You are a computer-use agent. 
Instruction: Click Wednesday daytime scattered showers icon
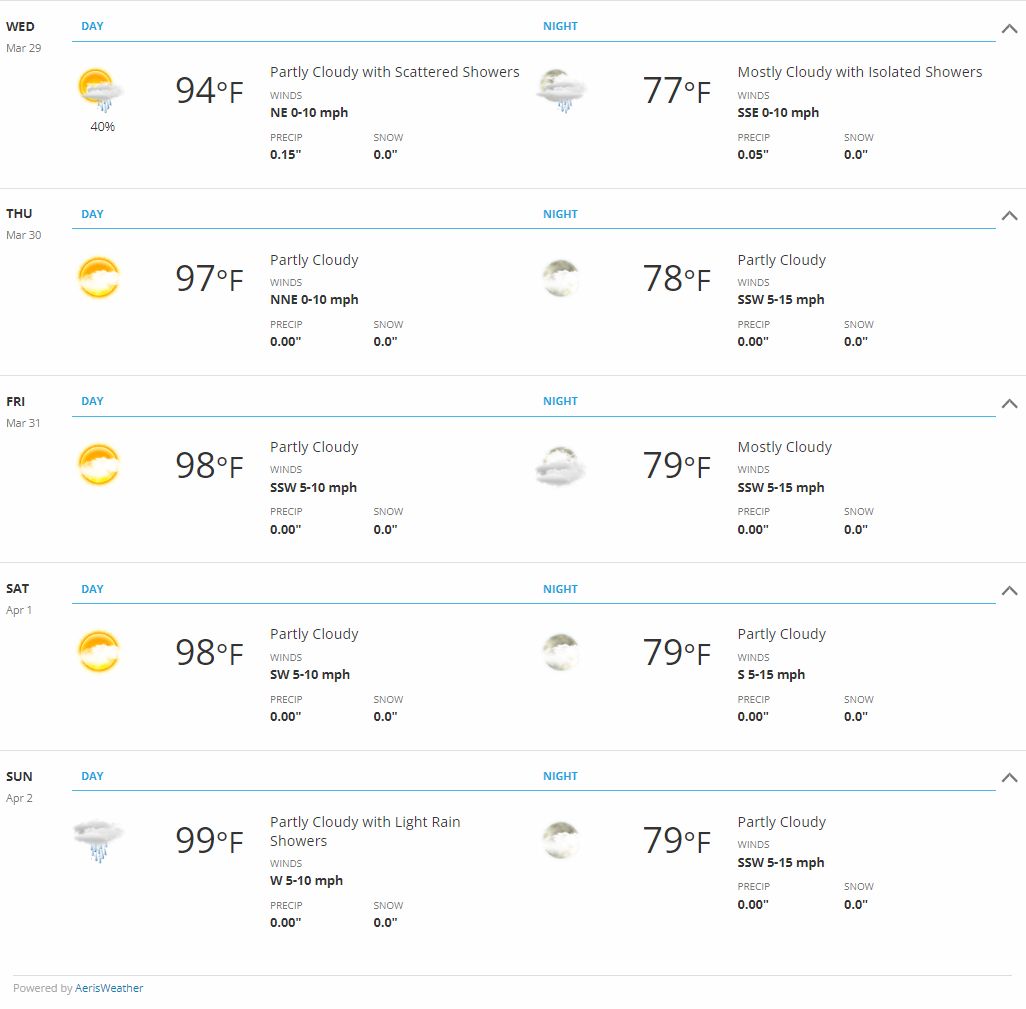pos(100,90)
